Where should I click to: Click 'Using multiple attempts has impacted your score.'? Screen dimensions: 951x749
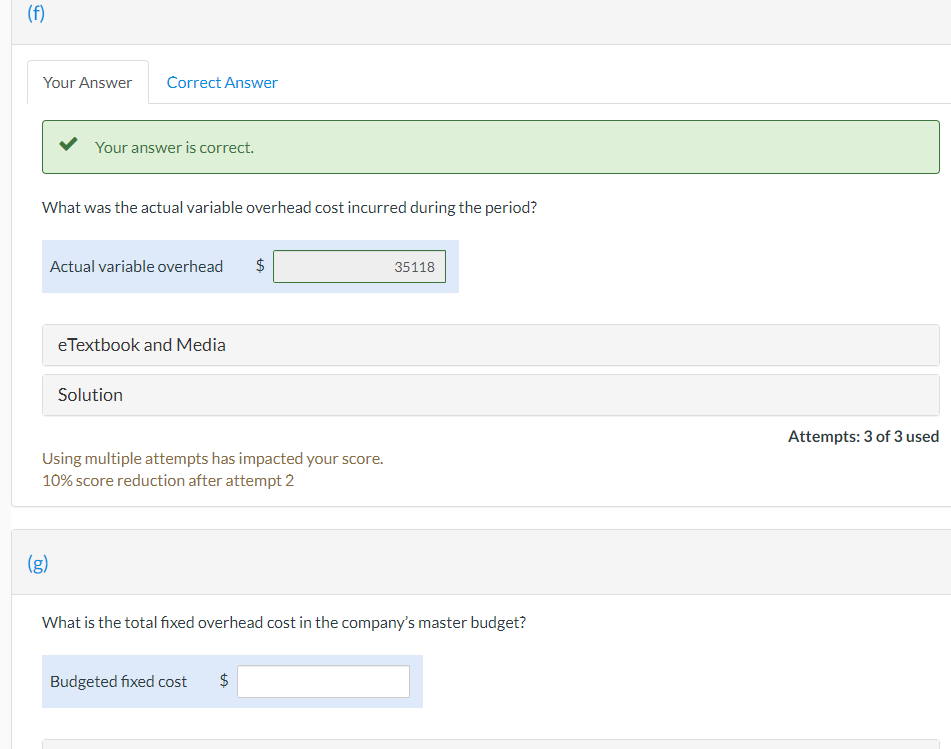(213, 458)
